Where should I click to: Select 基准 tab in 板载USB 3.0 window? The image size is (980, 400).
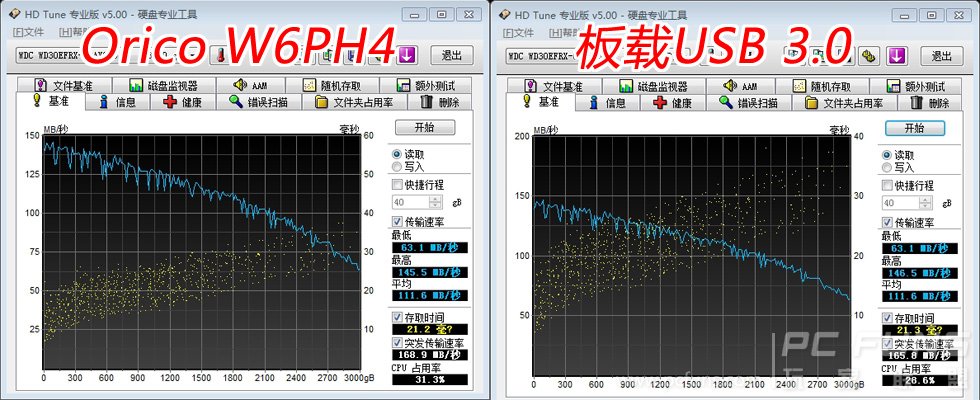point(541,101)
